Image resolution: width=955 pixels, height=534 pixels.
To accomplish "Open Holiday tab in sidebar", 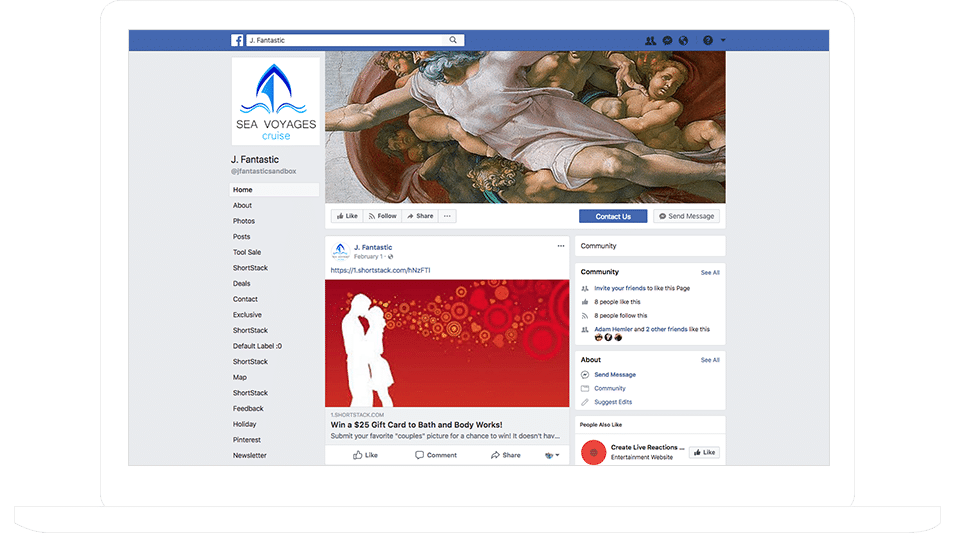I will tap(244, 424).
